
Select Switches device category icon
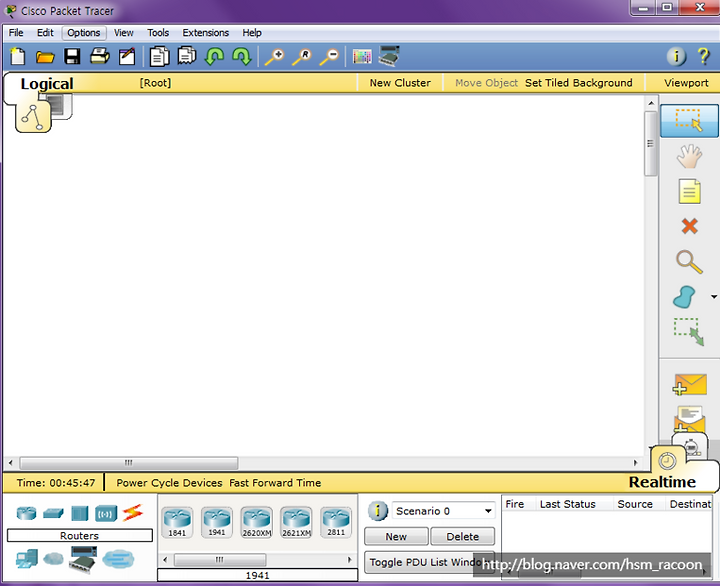[53, 513]
